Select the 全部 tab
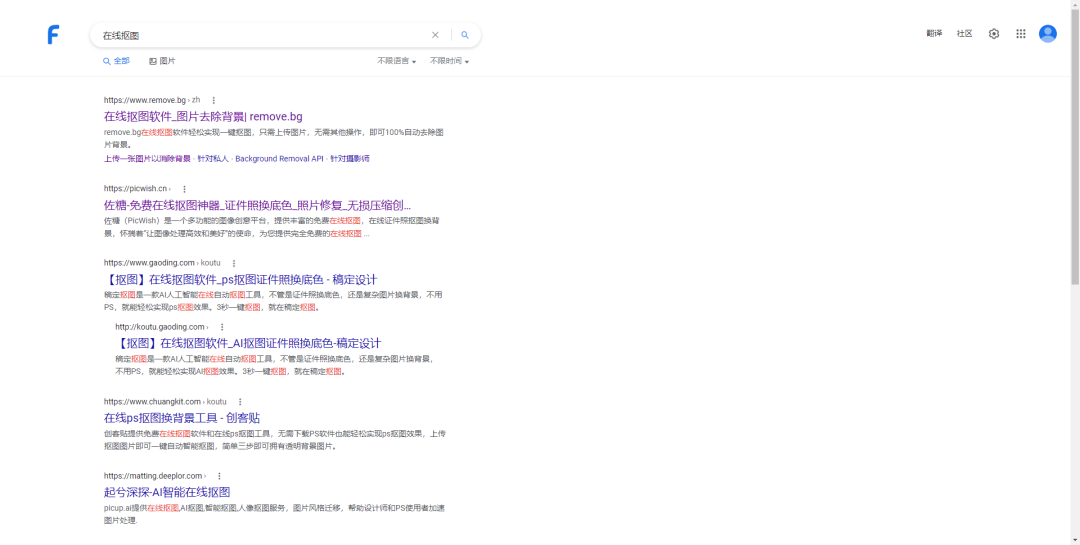This screenshot has width=1080, height=545. pos(116,61)
